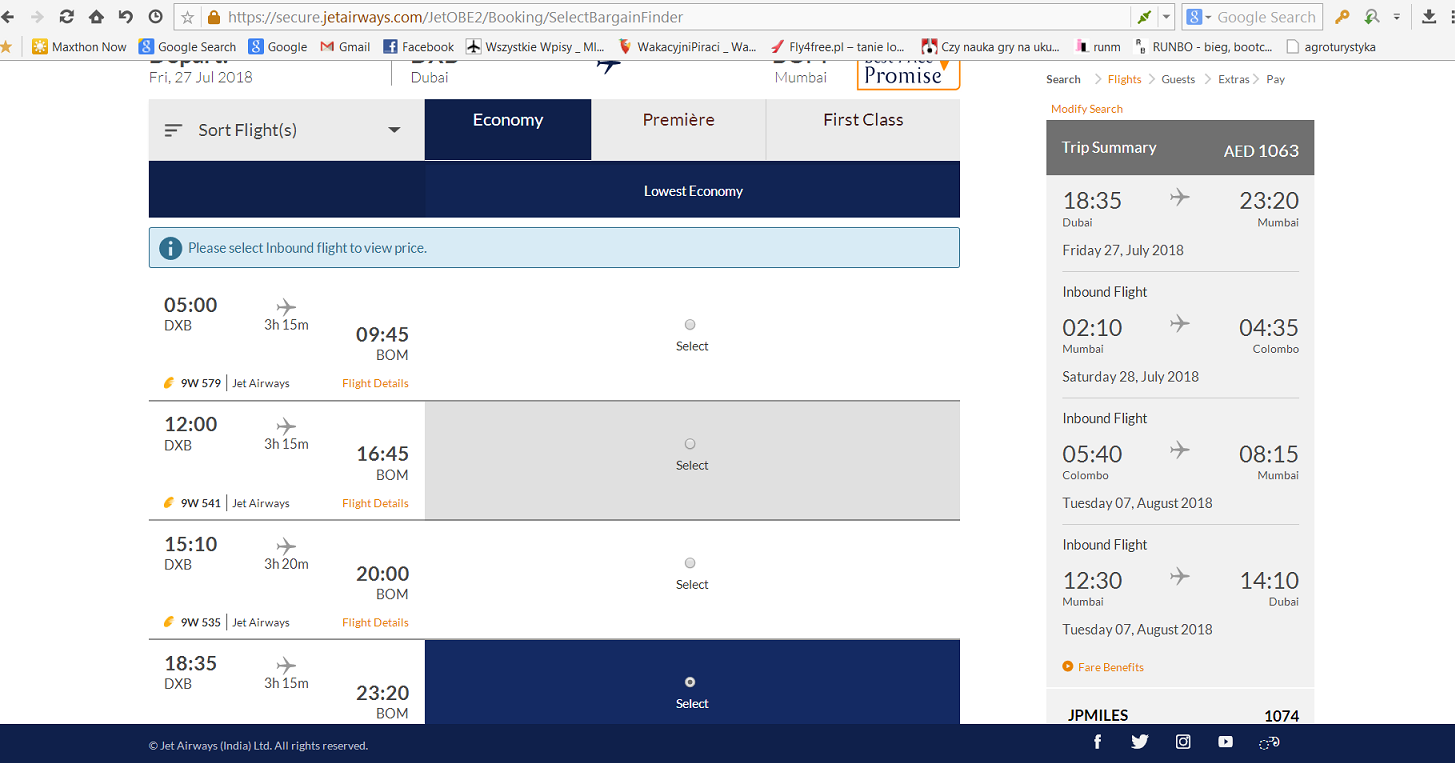Open Jet Airways Instagram icon

tap(1183, 742)
